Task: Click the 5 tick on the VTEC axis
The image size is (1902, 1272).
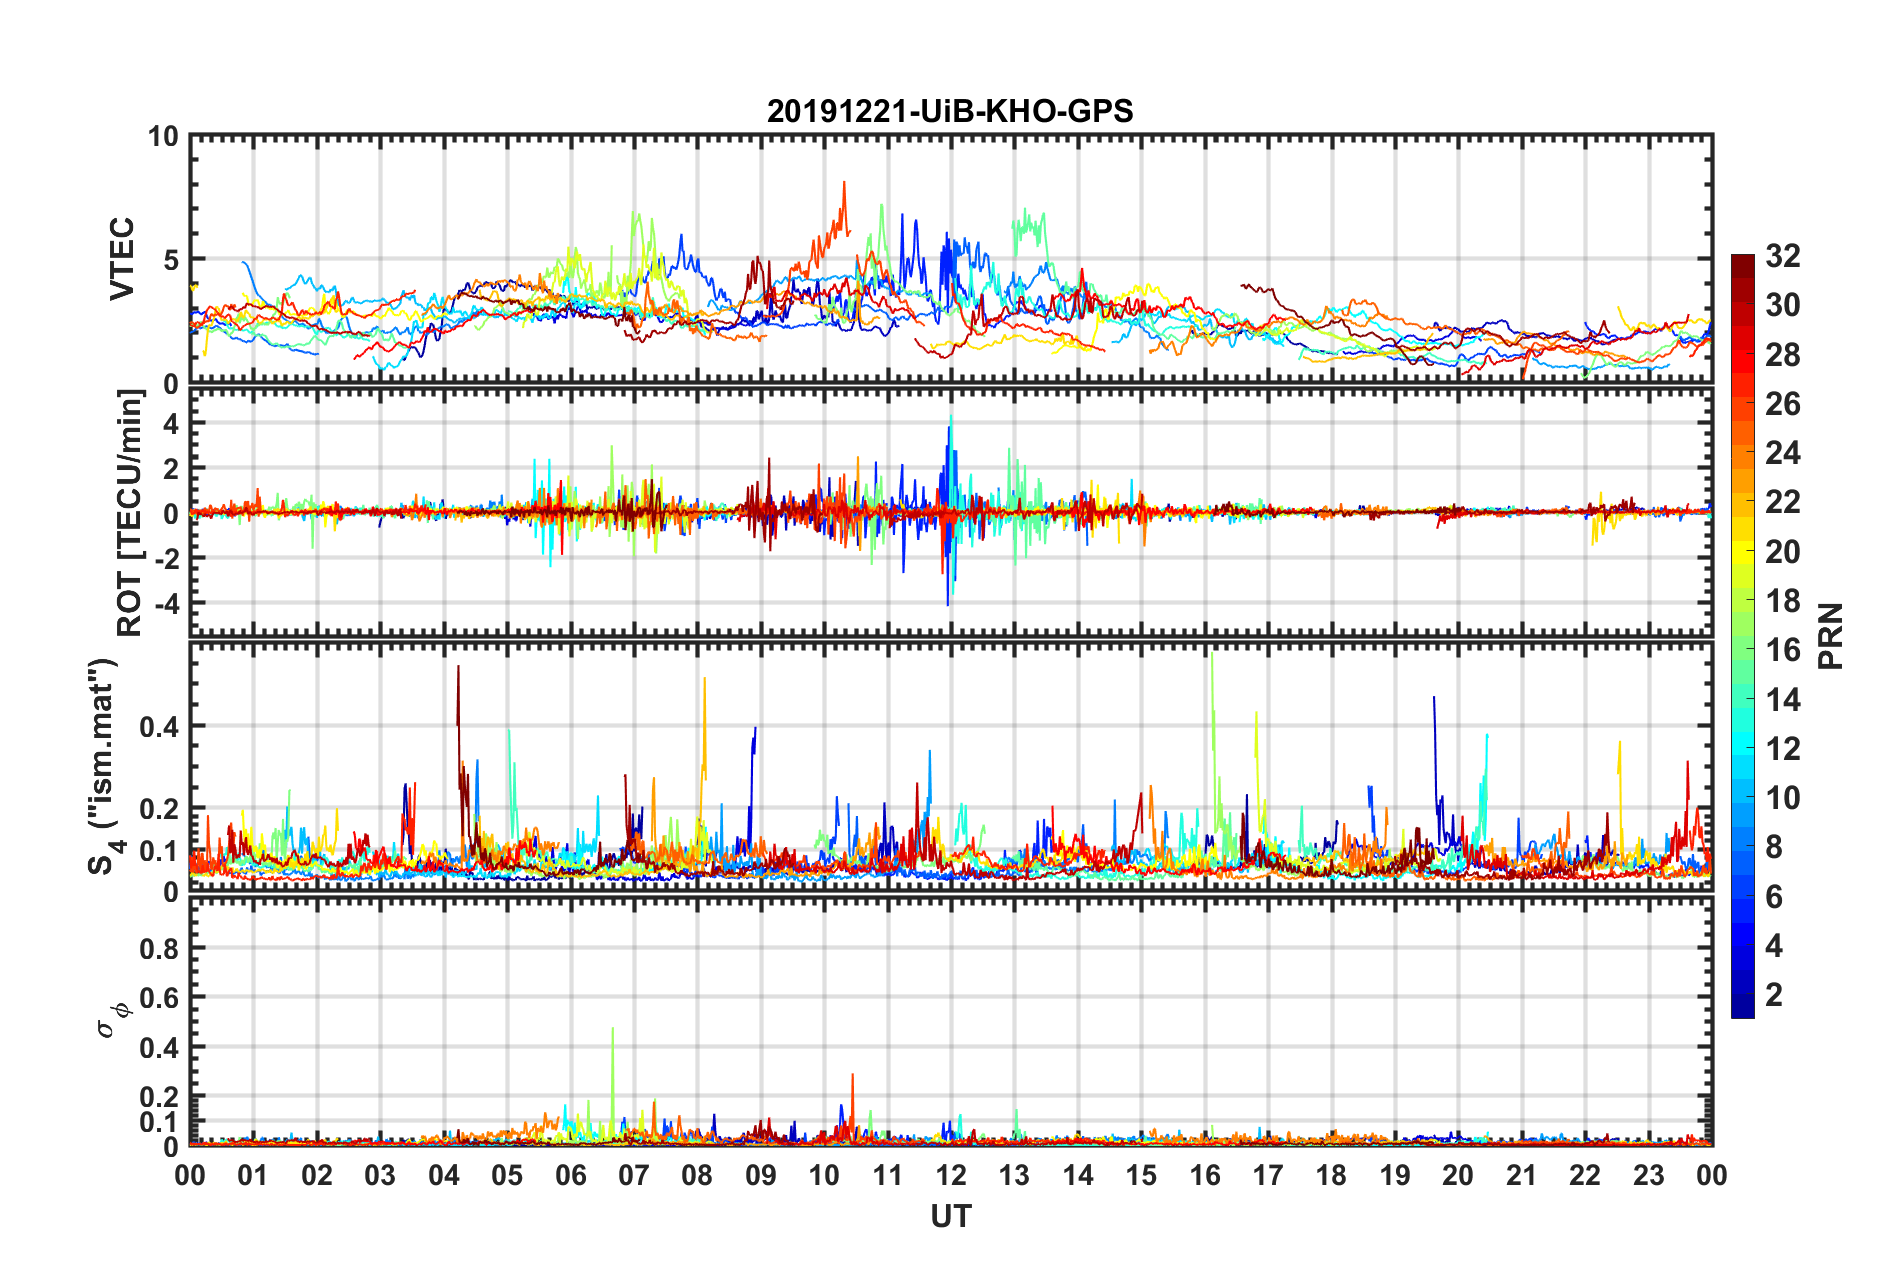Action: tap(171, 260)
